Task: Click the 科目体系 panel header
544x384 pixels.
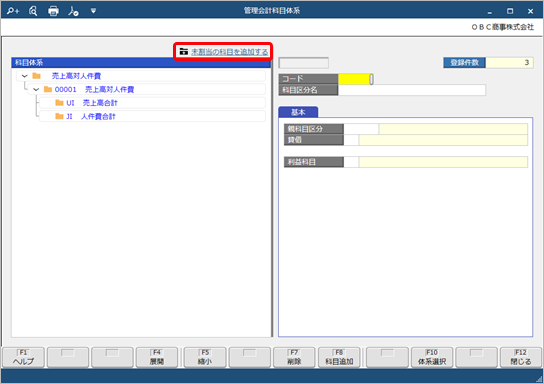Action: pos(141,62)
